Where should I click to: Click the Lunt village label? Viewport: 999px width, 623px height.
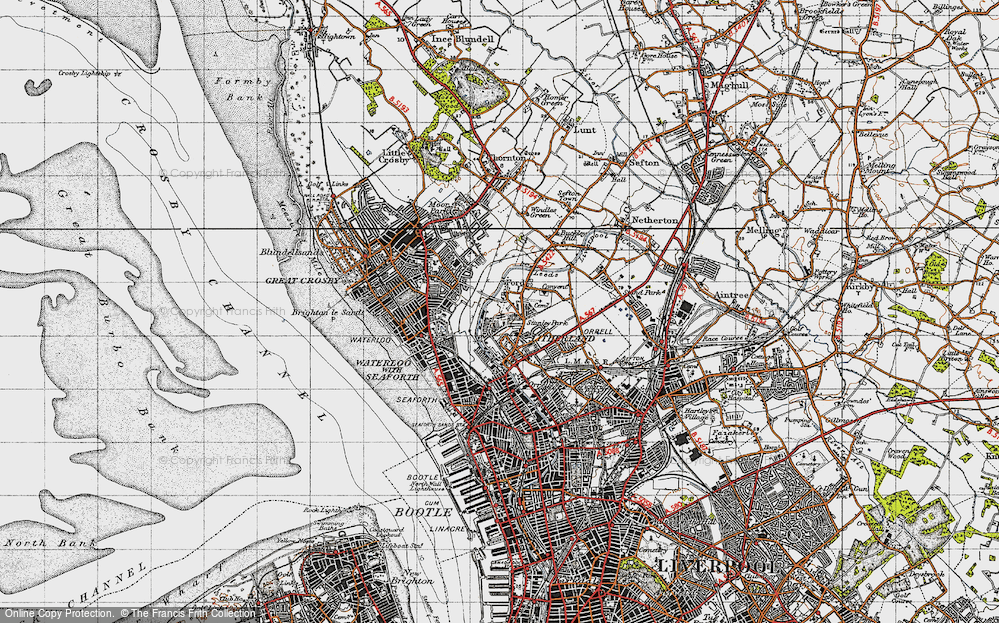point(584,130)
